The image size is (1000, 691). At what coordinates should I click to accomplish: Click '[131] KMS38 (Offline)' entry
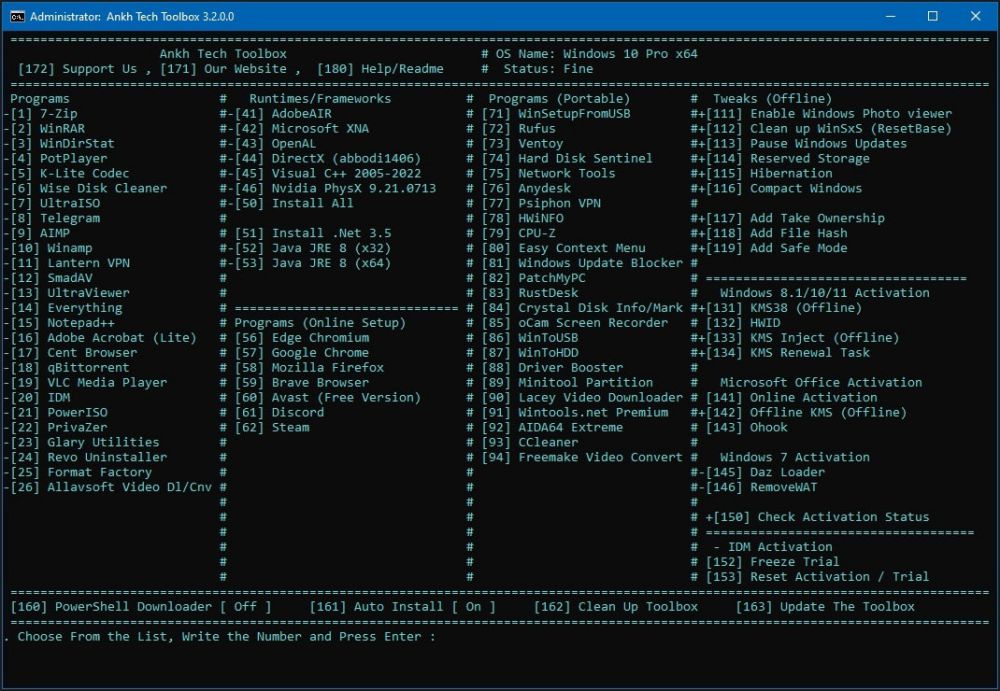784,308
